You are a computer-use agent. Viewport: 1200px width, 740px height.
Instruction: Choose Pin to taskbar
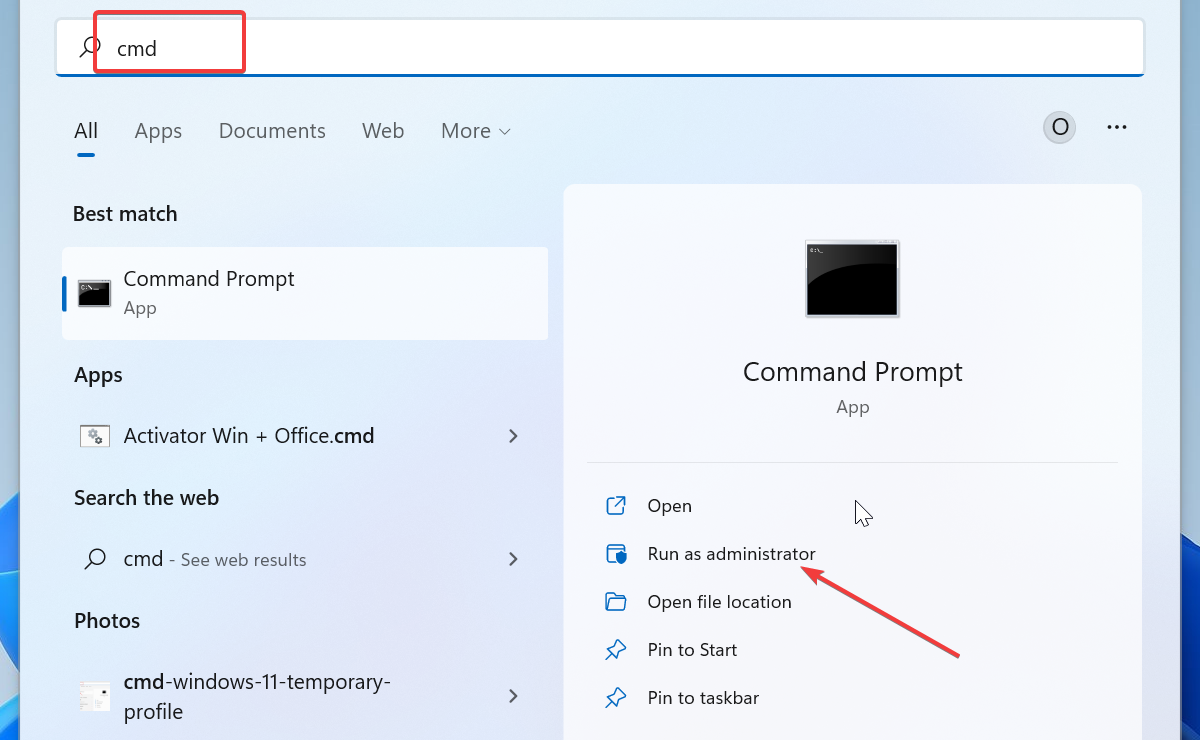point(703,698)
